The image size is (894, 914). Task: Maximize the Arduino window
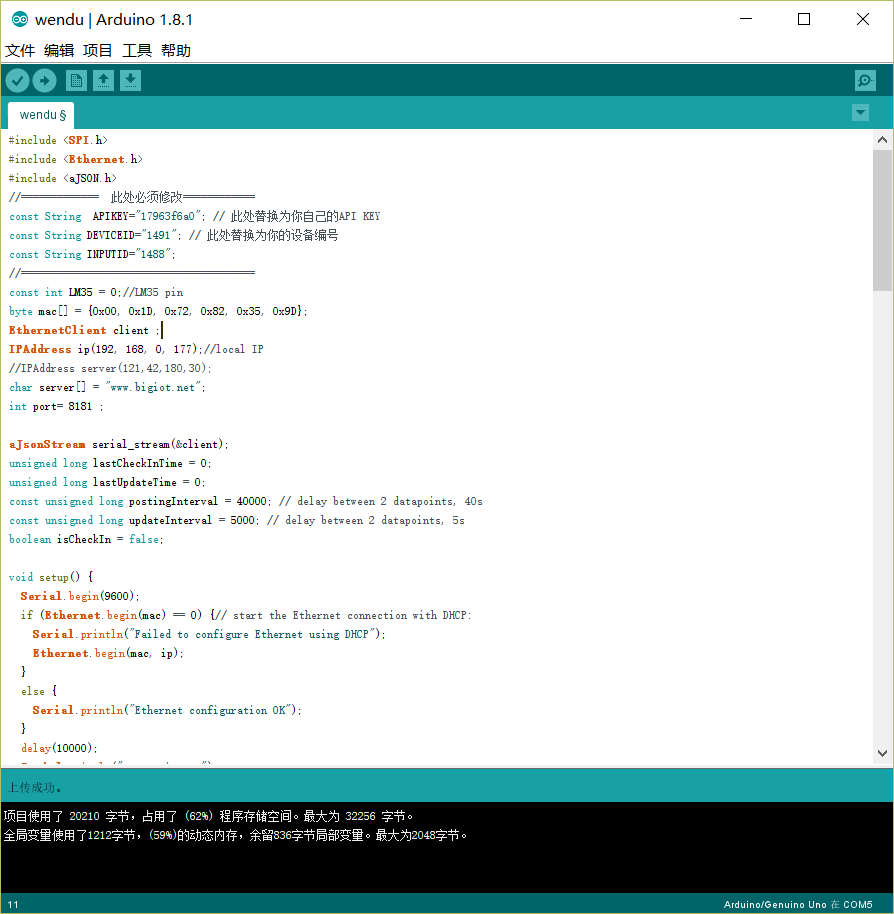804,19
